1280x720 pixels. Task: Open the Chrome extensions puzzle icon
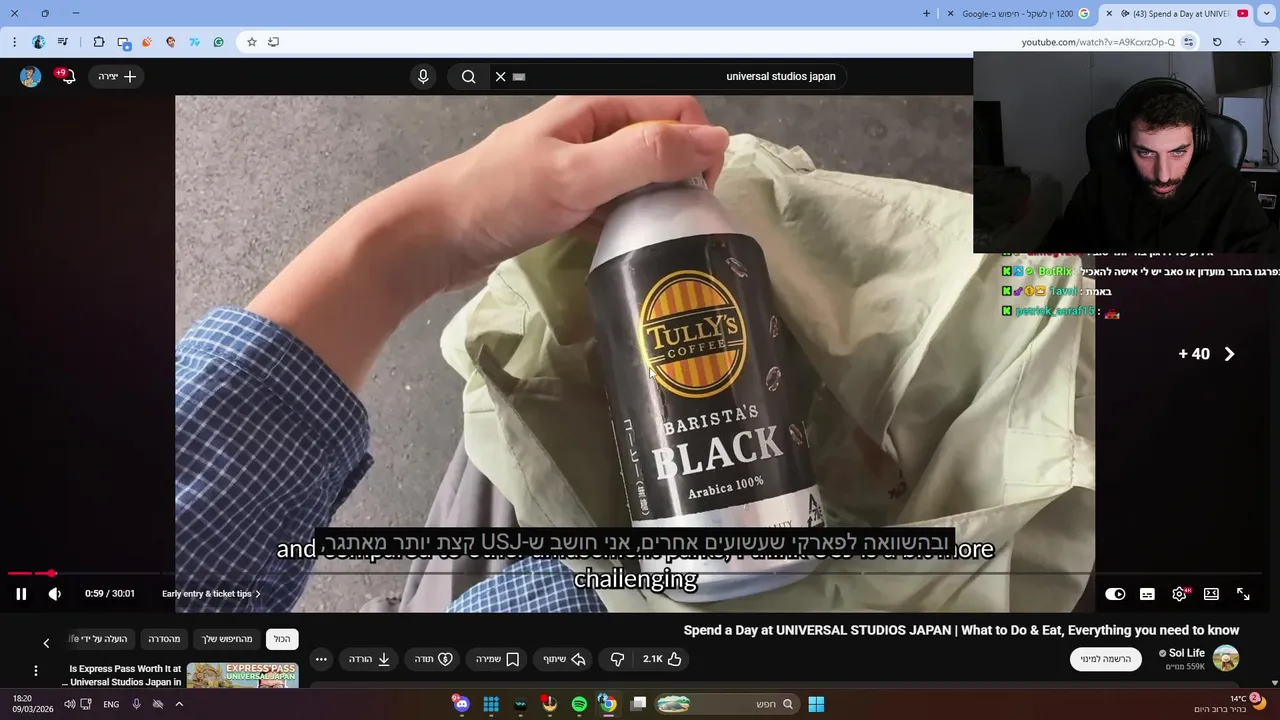(99, 42)
